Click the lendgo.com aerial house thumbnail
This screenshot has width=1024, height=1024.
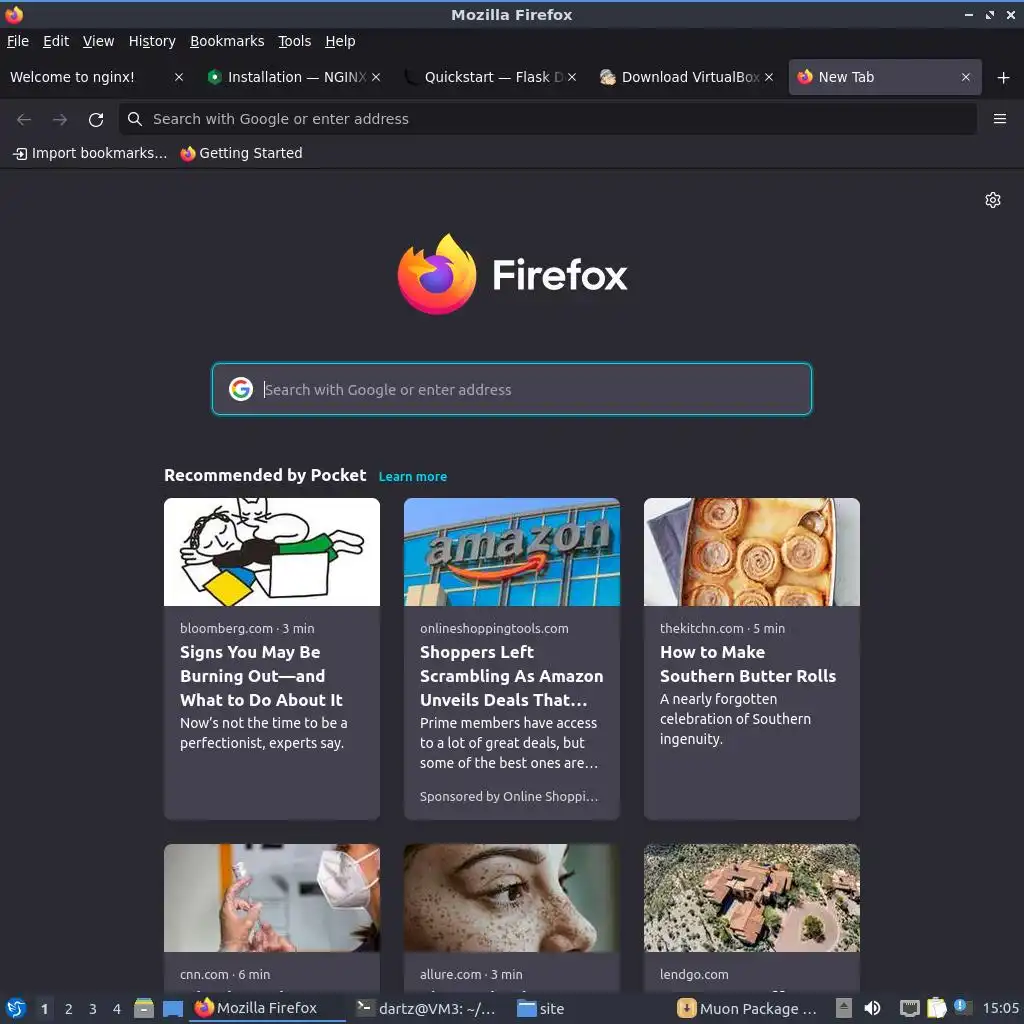tap(752, 897)
